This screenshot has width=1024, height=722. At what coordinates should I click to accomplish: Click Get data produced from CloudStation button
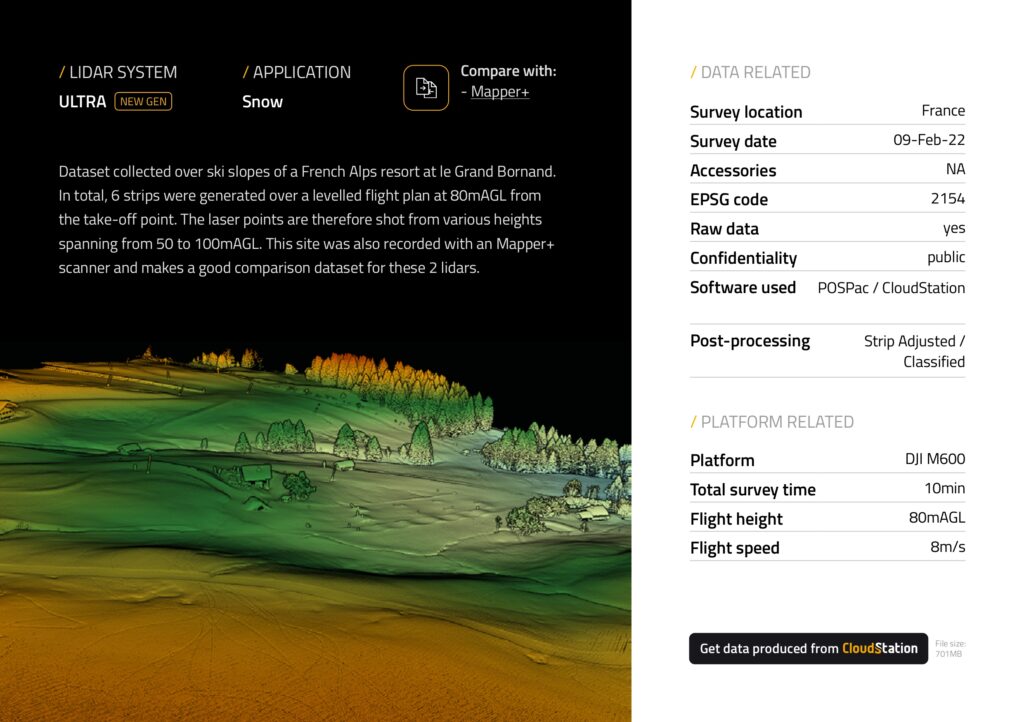(x=808, y=648)
